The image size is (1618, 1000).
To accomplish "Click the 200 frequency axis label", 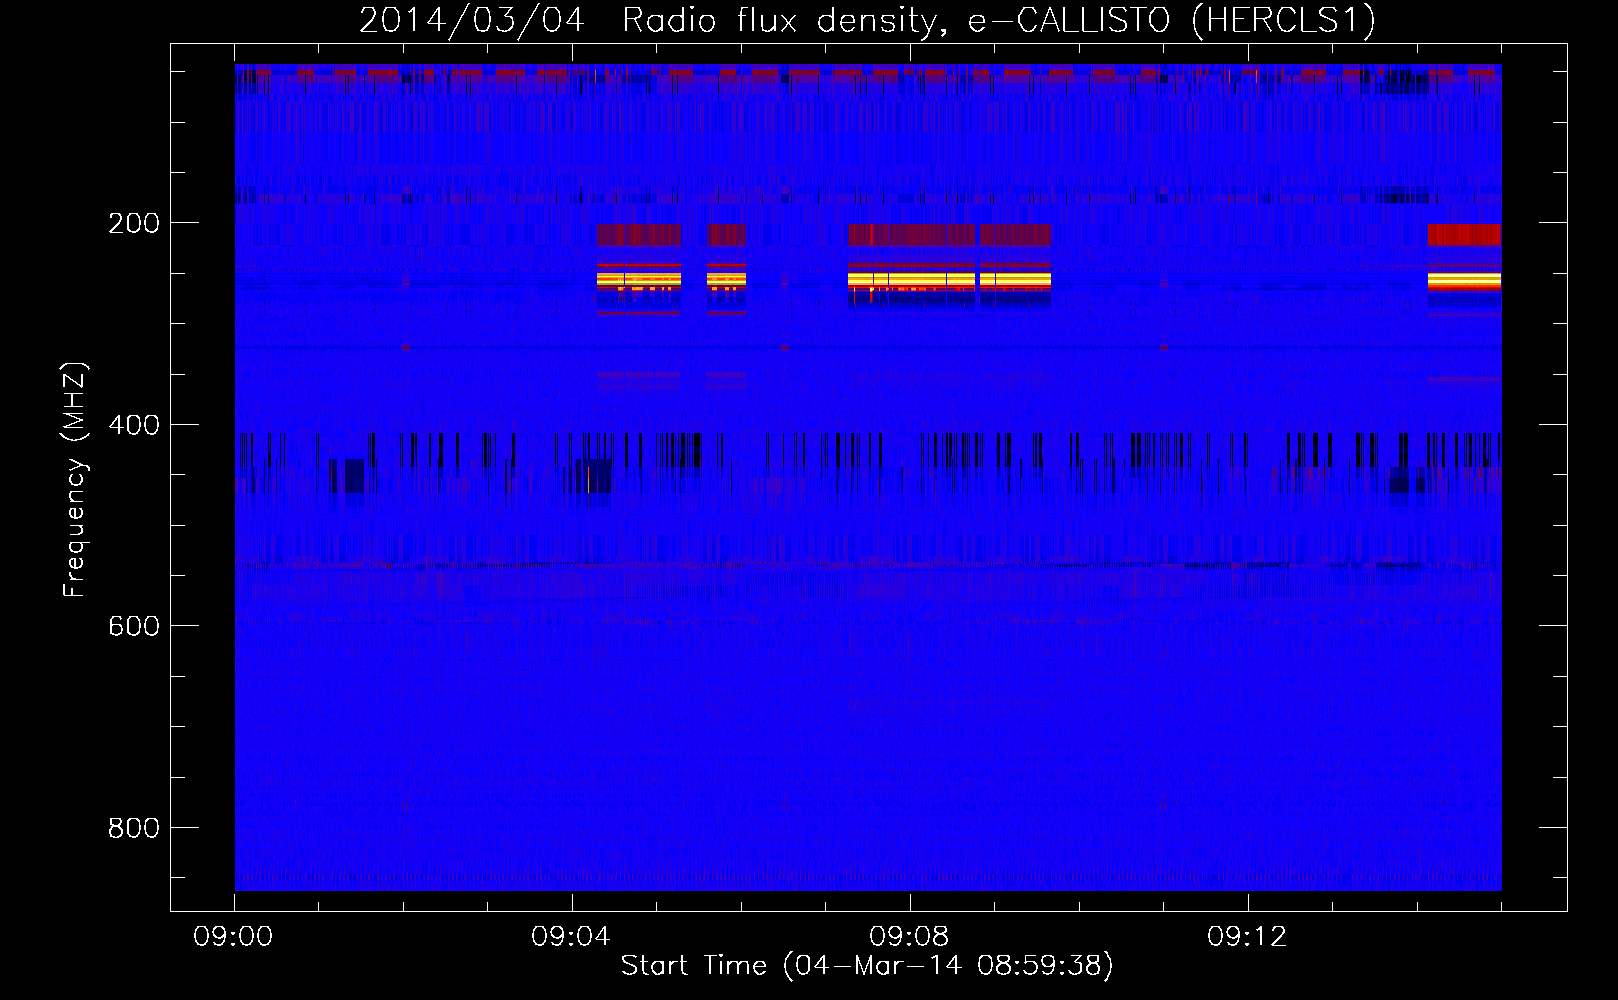I will click(x=134, y=223).
